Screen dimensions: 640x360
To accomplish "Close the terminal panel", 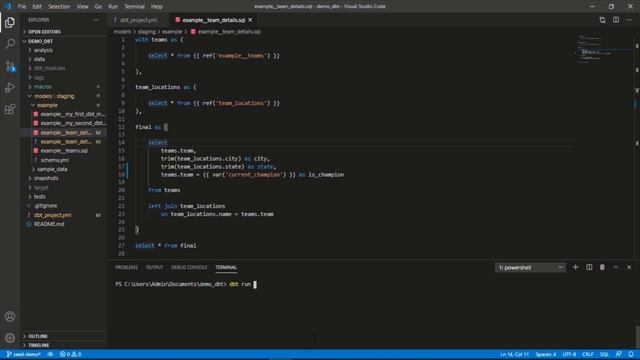I will pos(629,267).
